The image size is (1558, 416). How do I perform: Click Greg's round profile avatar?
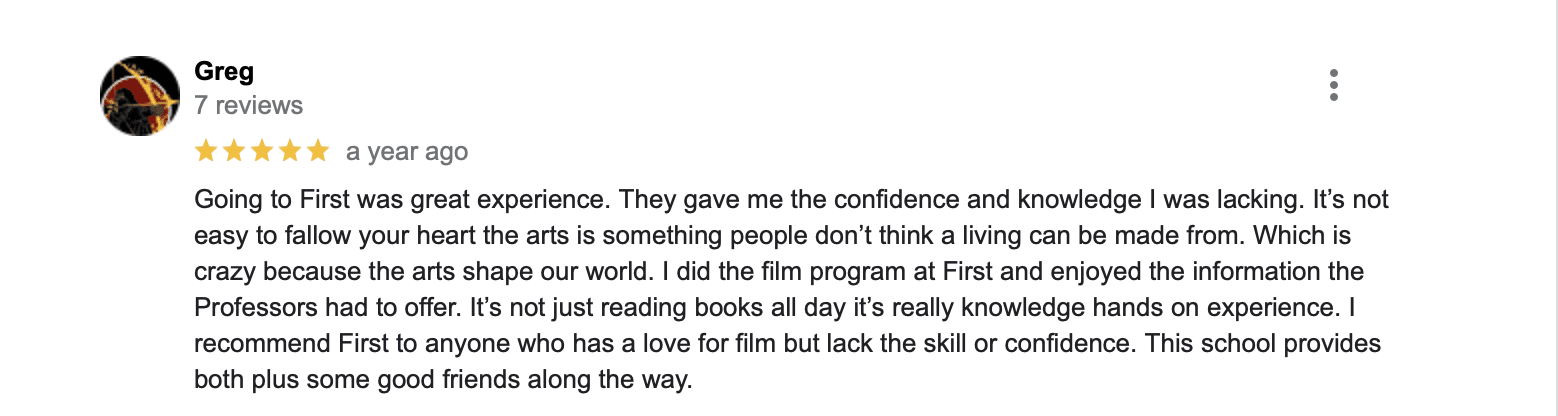tap(140, 96)
